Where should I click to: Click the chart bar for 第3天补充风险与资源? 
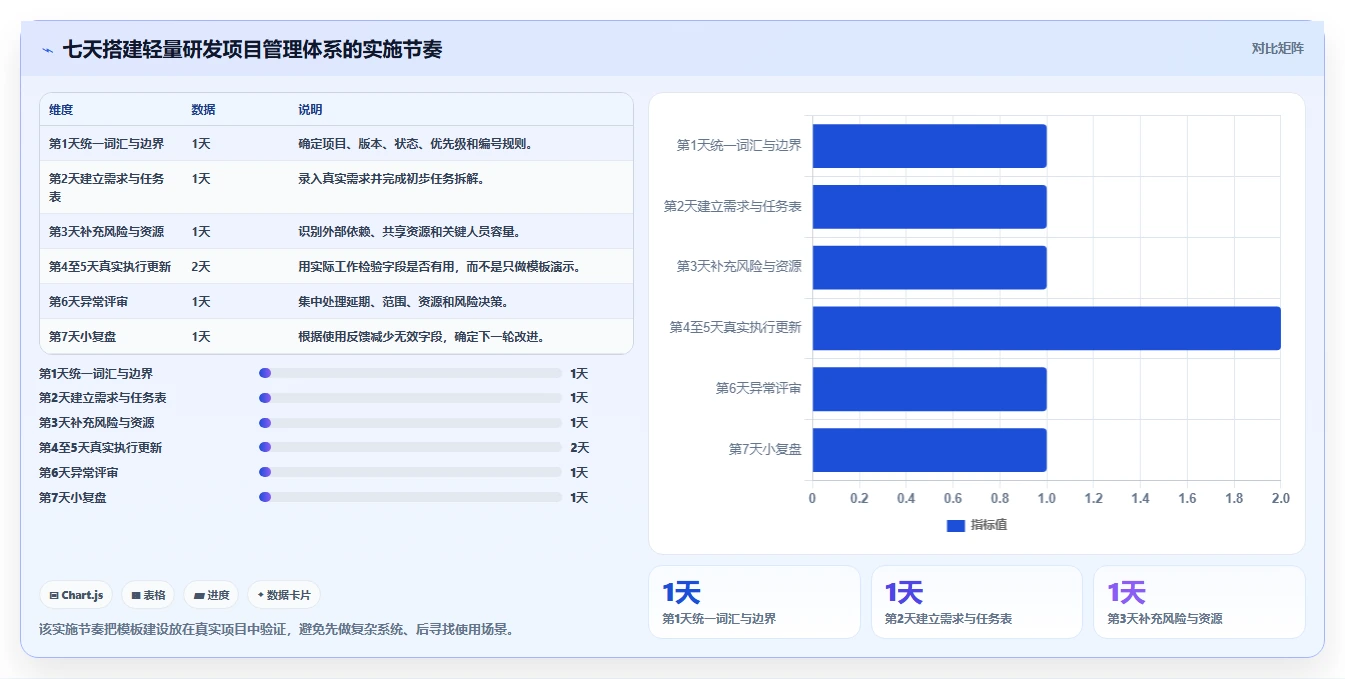pos(929,267)
